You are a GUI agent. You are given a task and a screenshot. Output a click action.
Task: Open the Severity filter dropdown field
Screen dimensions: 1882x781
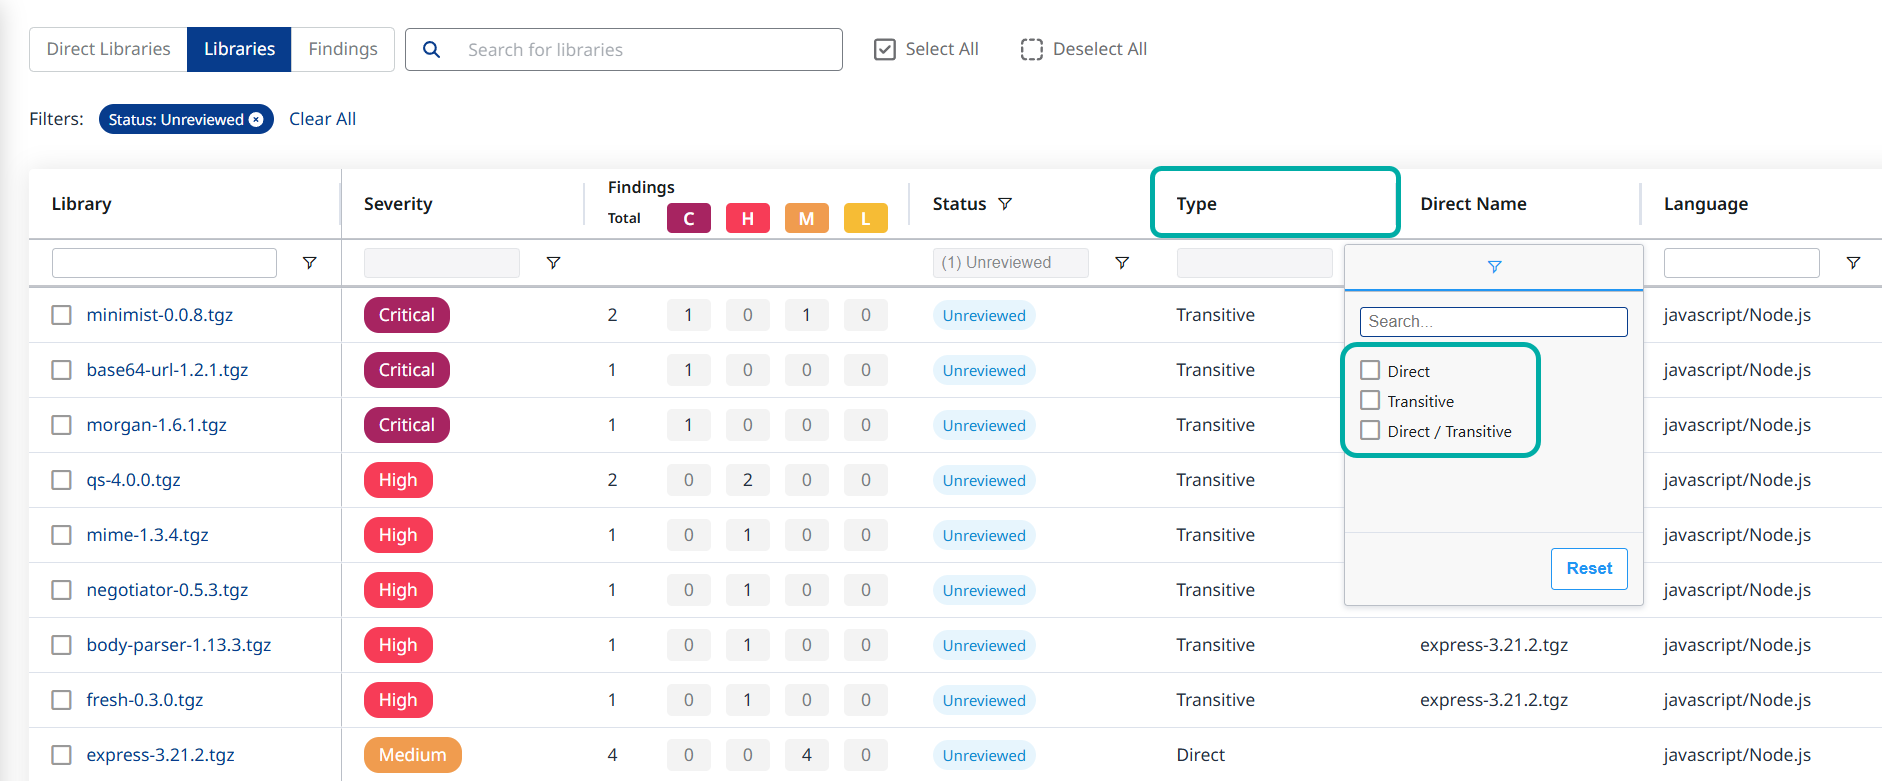coord(441,263)
